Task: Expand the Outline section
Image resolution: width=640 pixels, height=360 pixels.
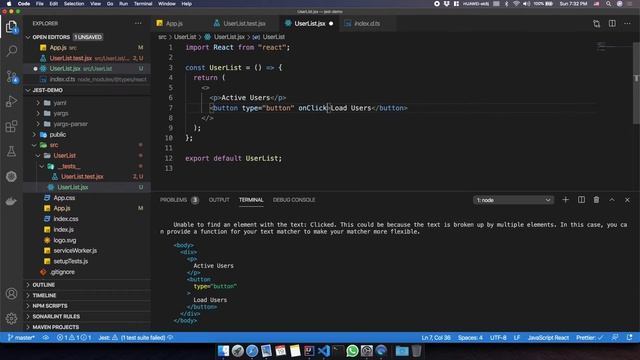Action: (x=88, y=284)
